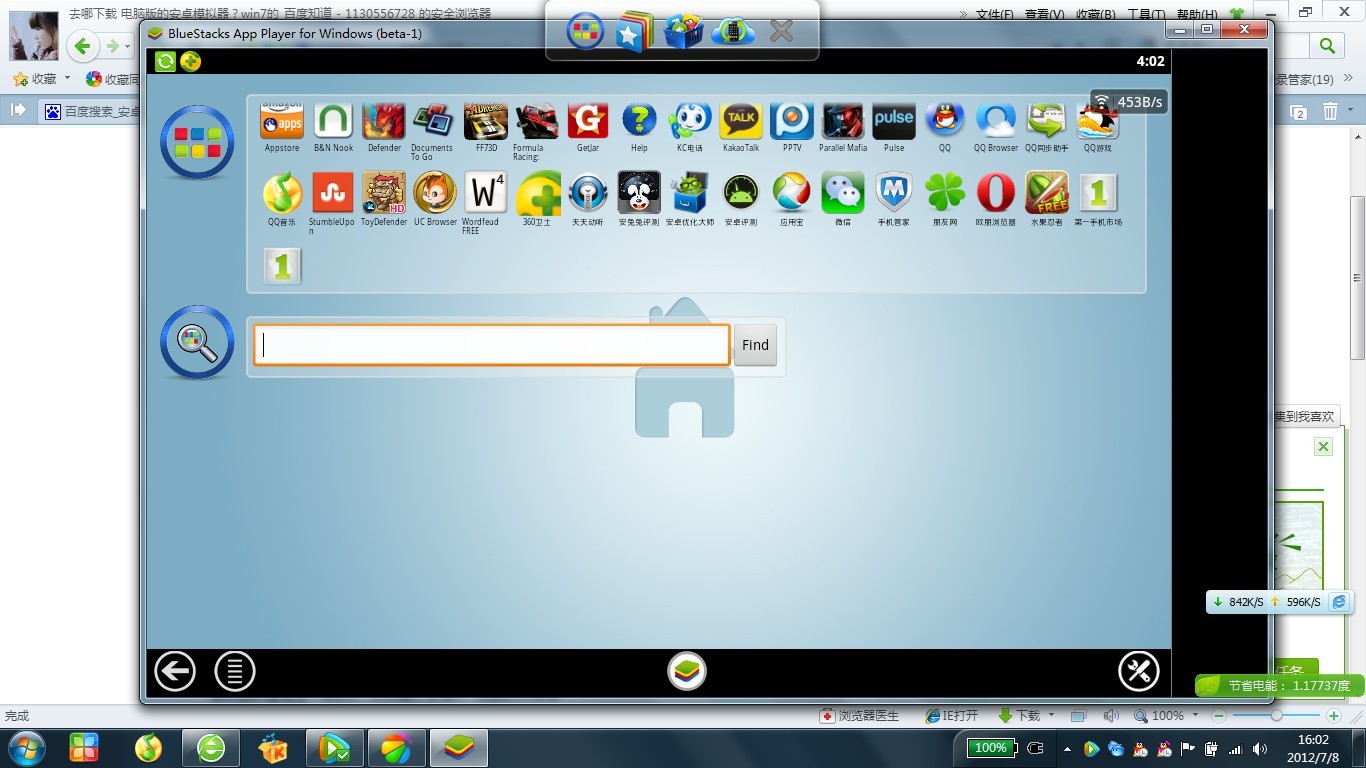This screenshot has width=1366, height=768.
Task: Click the browser zoom slider
Action: [x=1277, y=716]
